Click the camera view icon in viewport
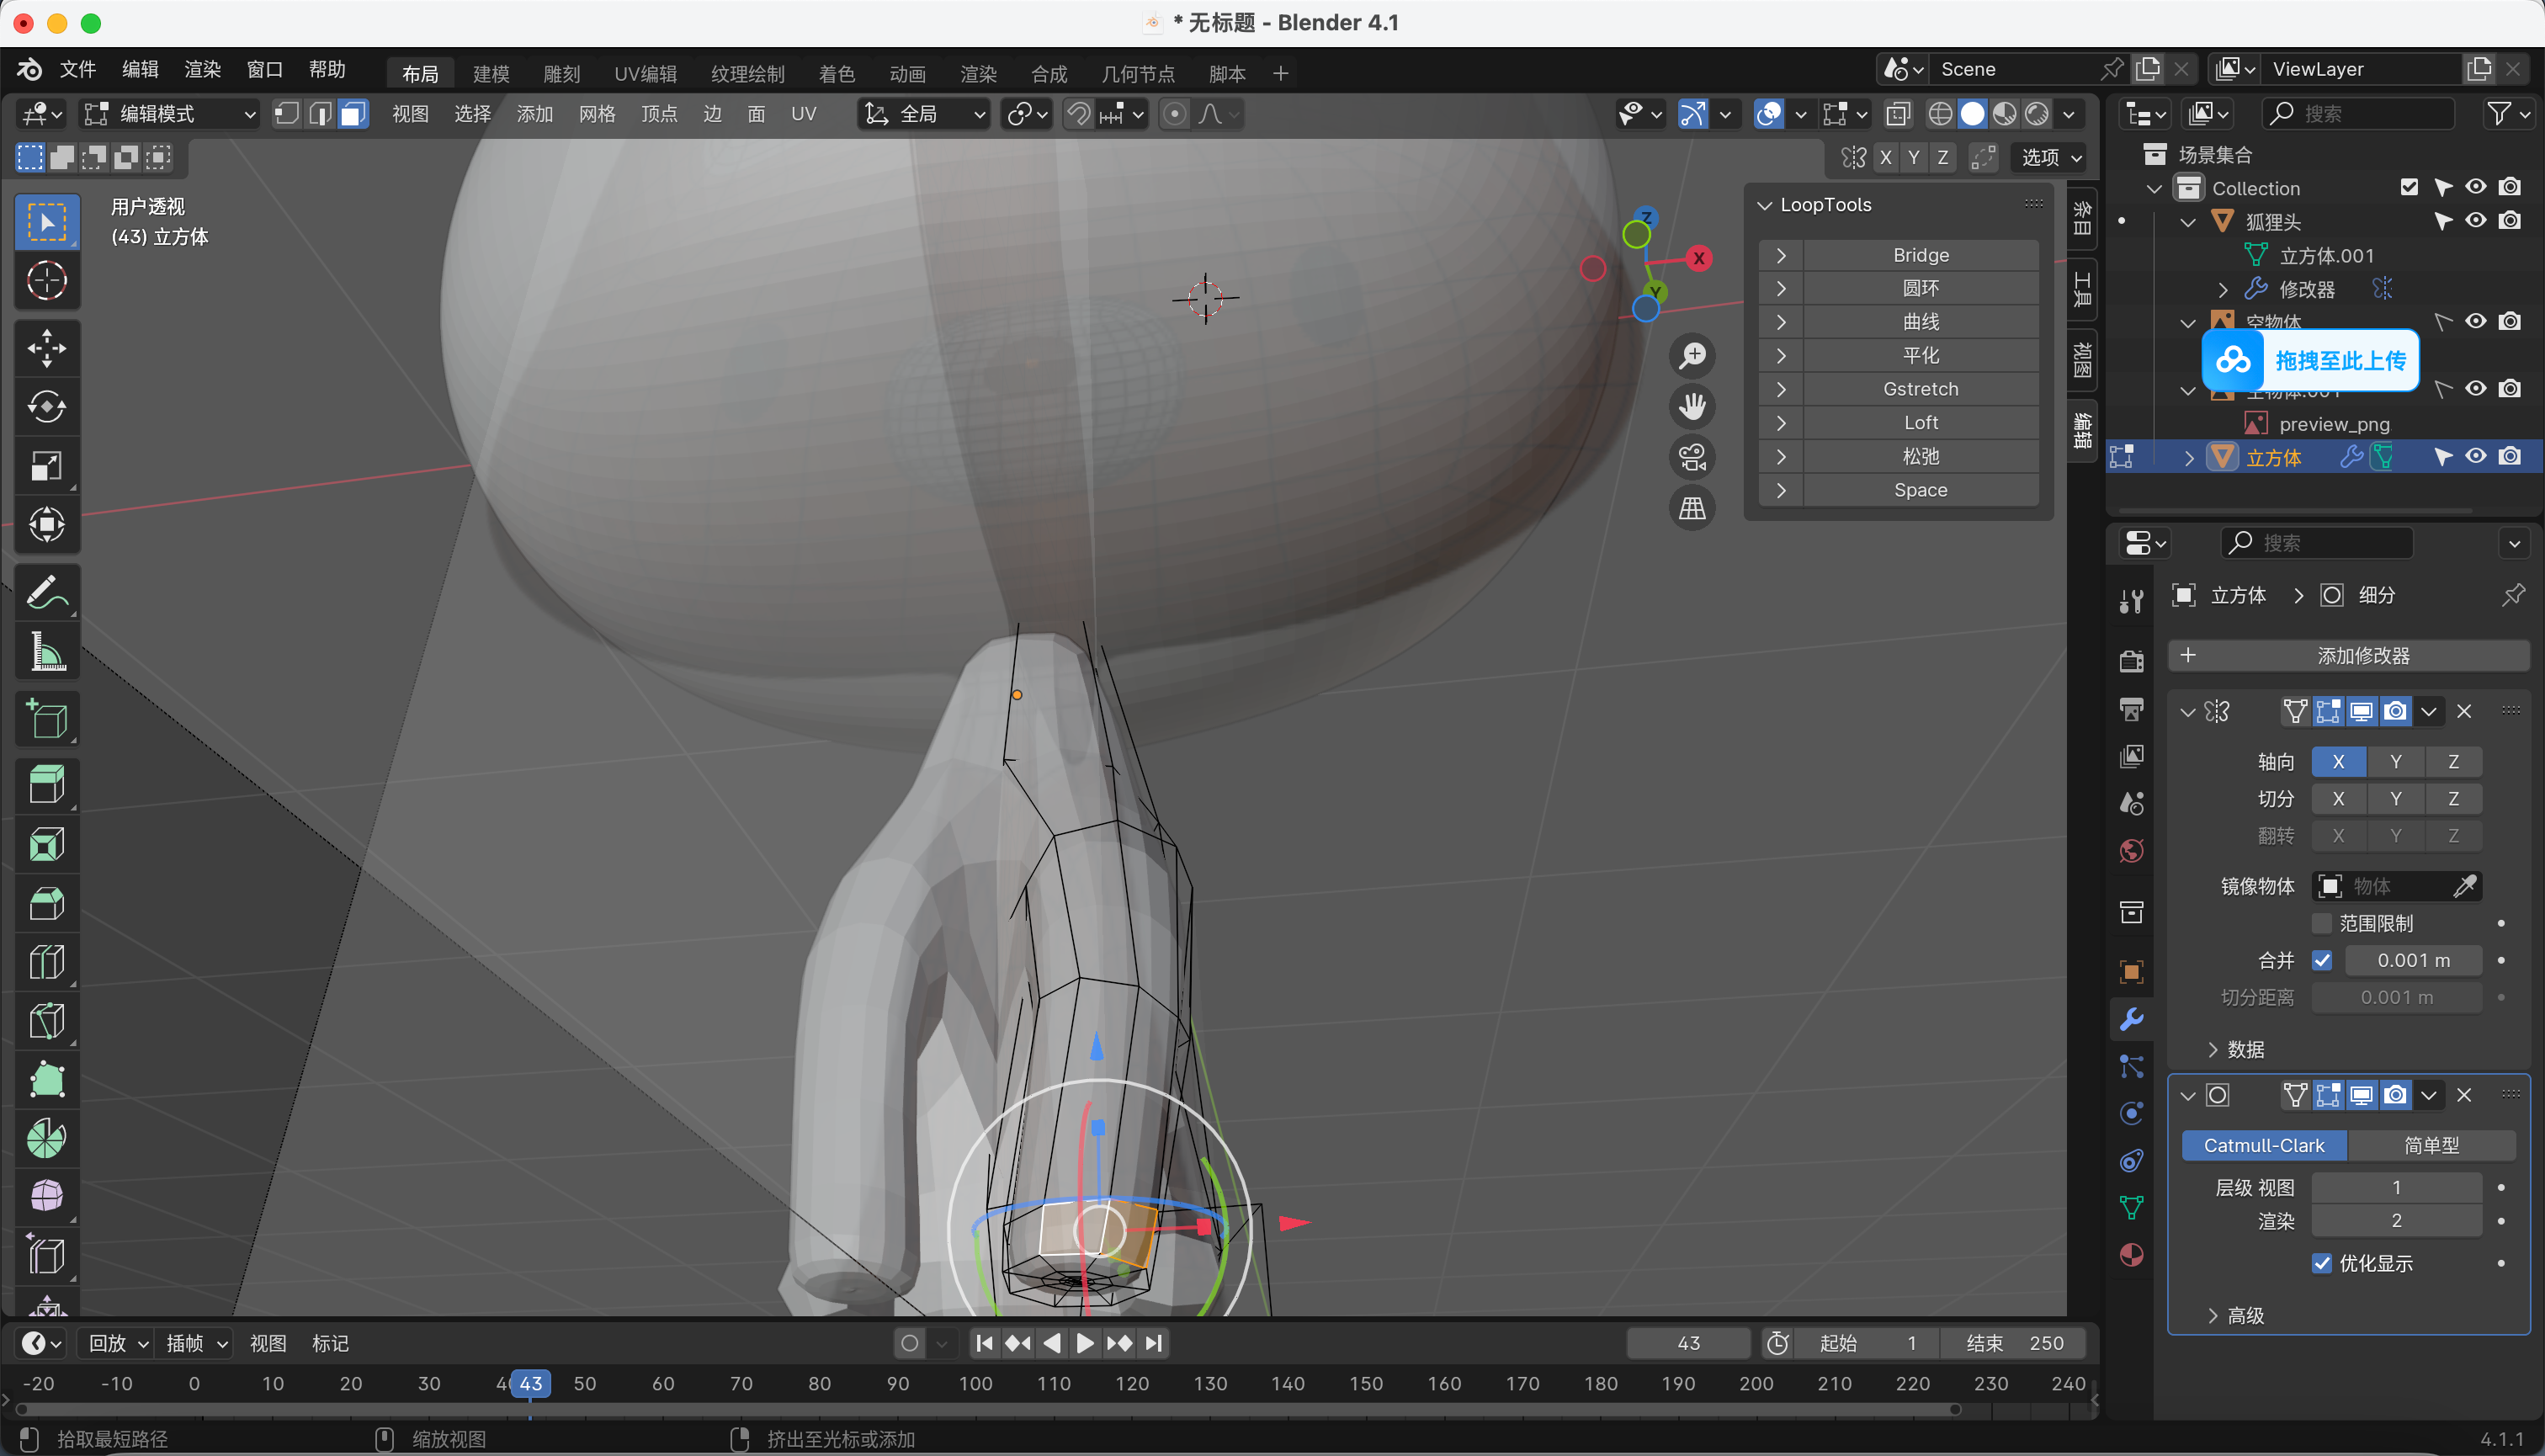This screenshot has height=1456, width=2545. 1692,458
